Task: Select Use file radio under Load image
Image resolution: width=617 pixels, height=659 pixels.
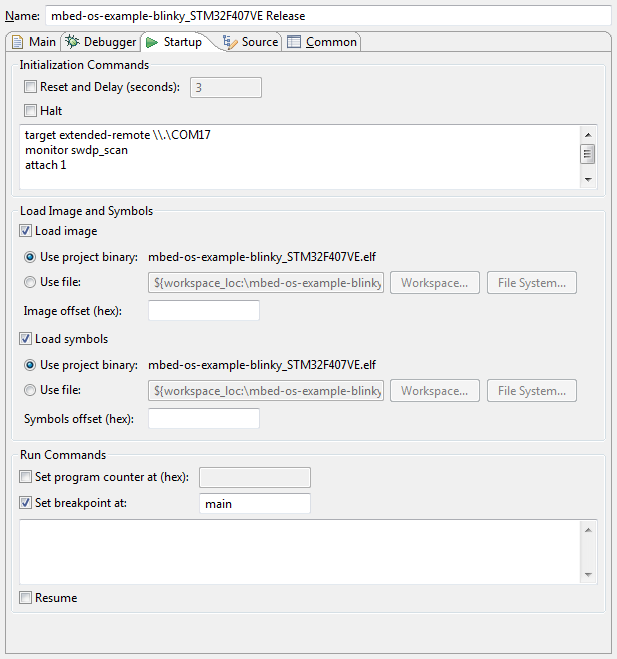Action: click(30, 282)
